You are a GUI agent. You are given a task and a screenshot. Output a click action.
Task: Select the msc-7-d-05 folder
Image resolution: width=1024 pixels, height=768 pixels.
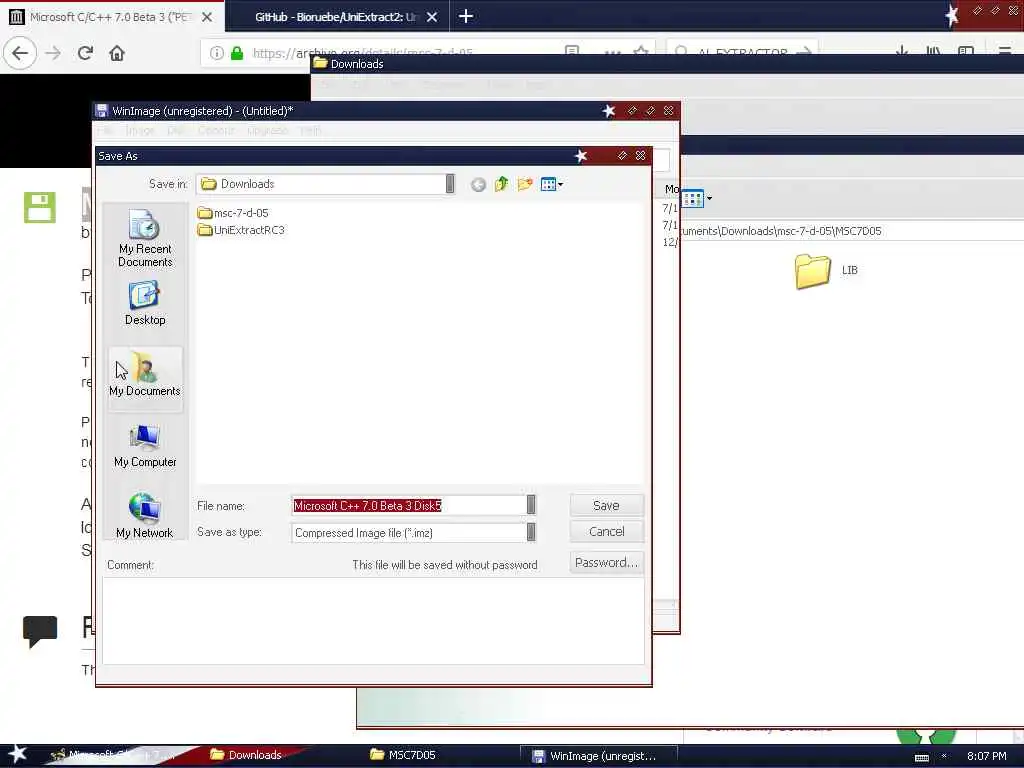tap(233, 213)
